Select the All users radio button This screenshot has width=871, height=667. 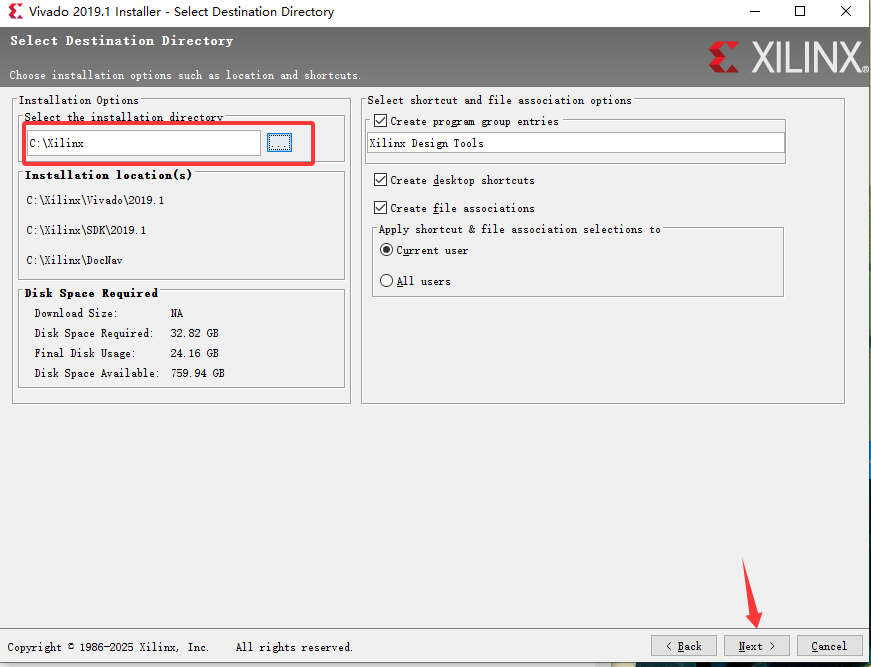coord(387,280)
